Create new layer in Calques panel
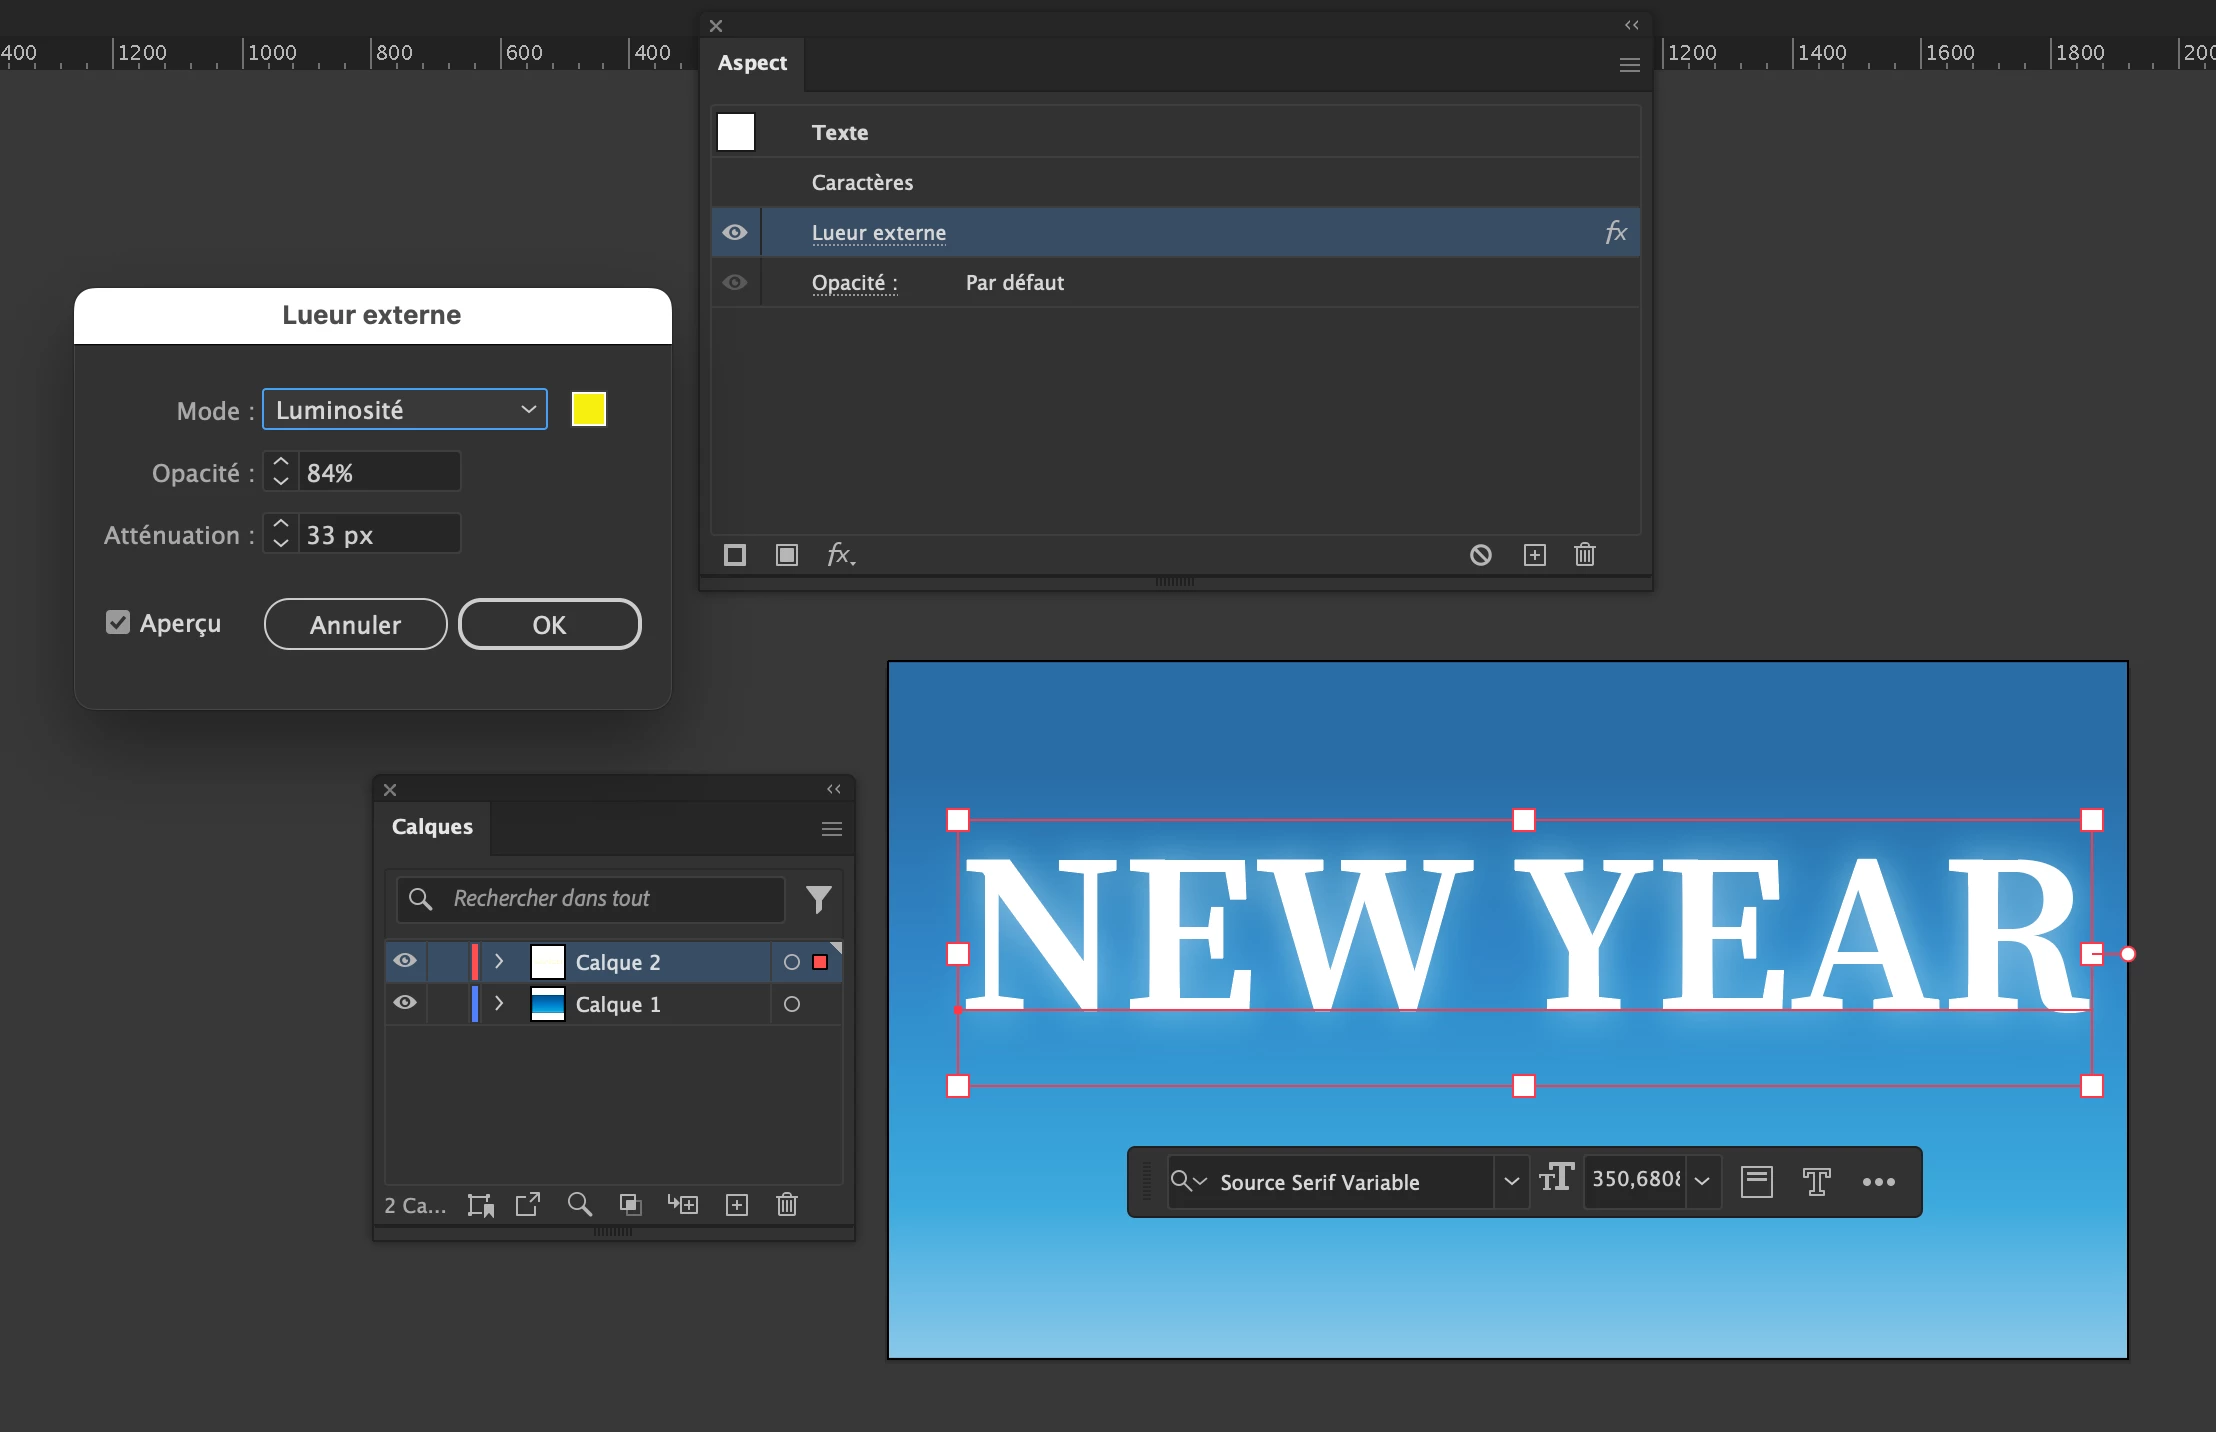The width and height of the screenshot is (2216, 1432). 737,1205
